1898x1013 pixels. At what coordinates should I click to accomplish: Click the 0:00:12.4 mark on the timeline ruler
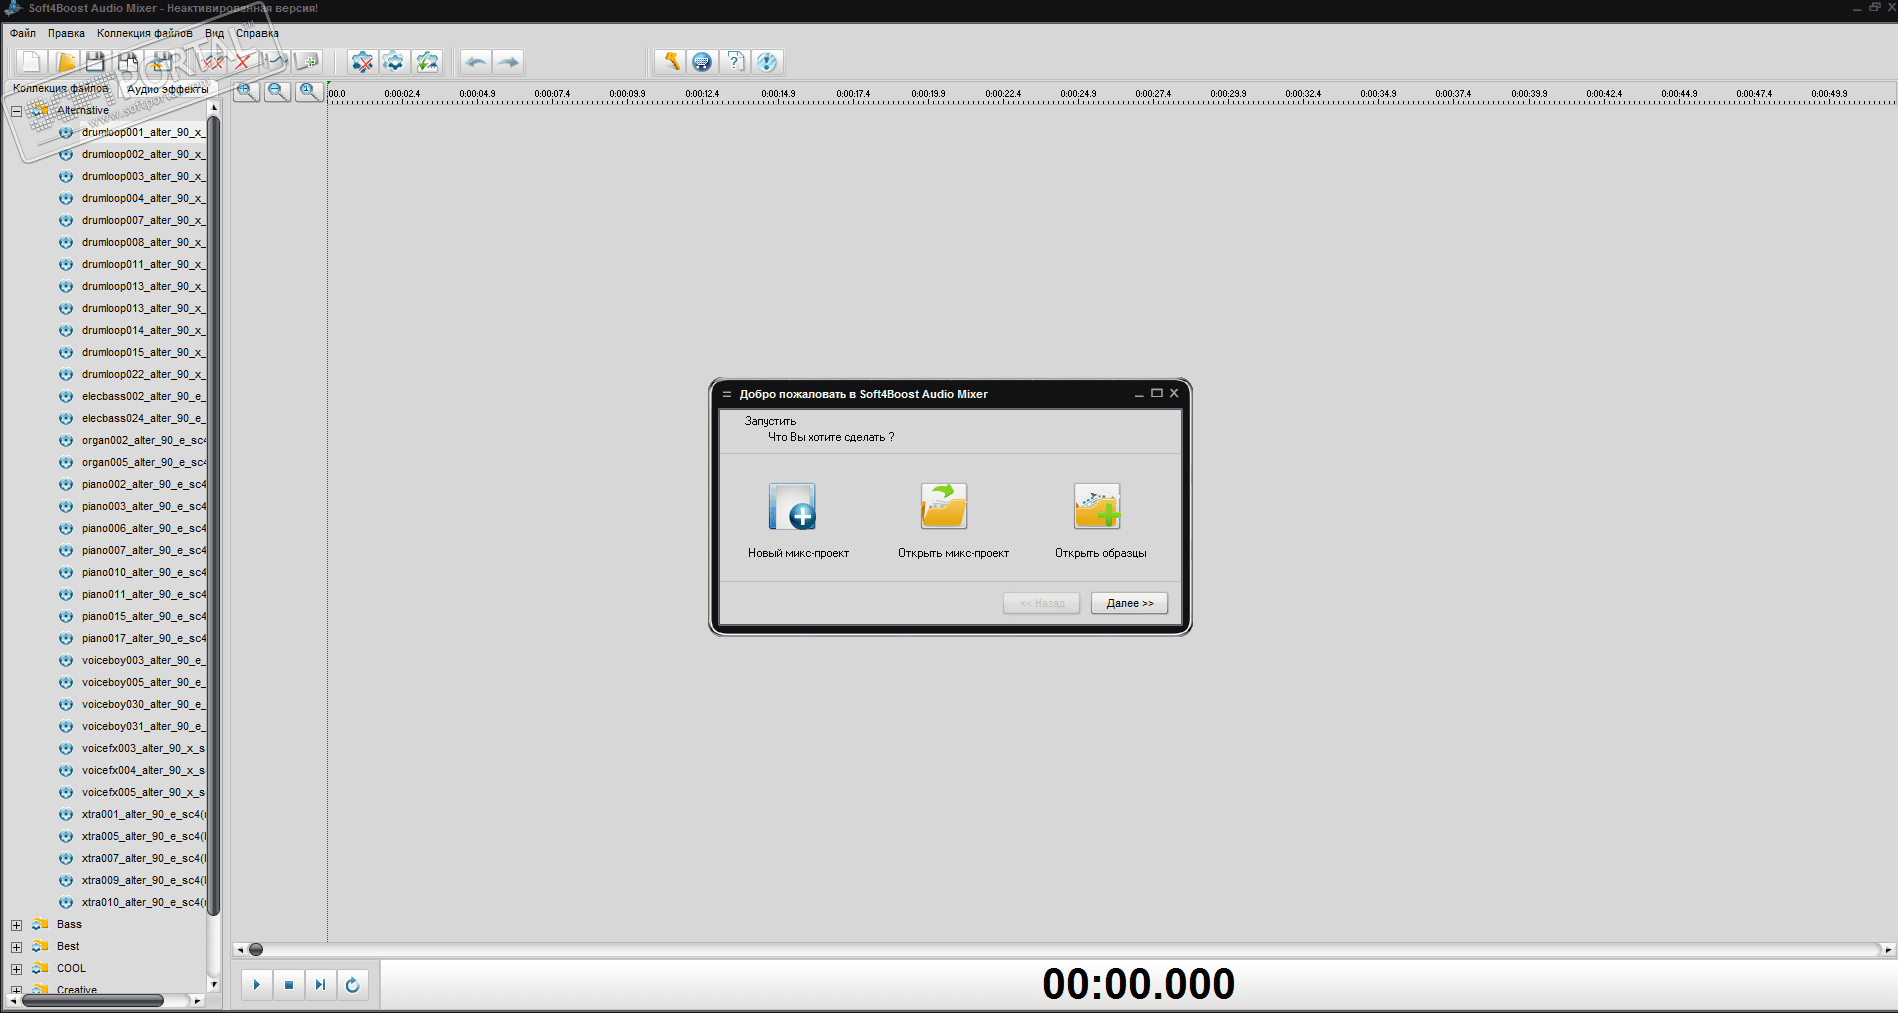point(702,94)
